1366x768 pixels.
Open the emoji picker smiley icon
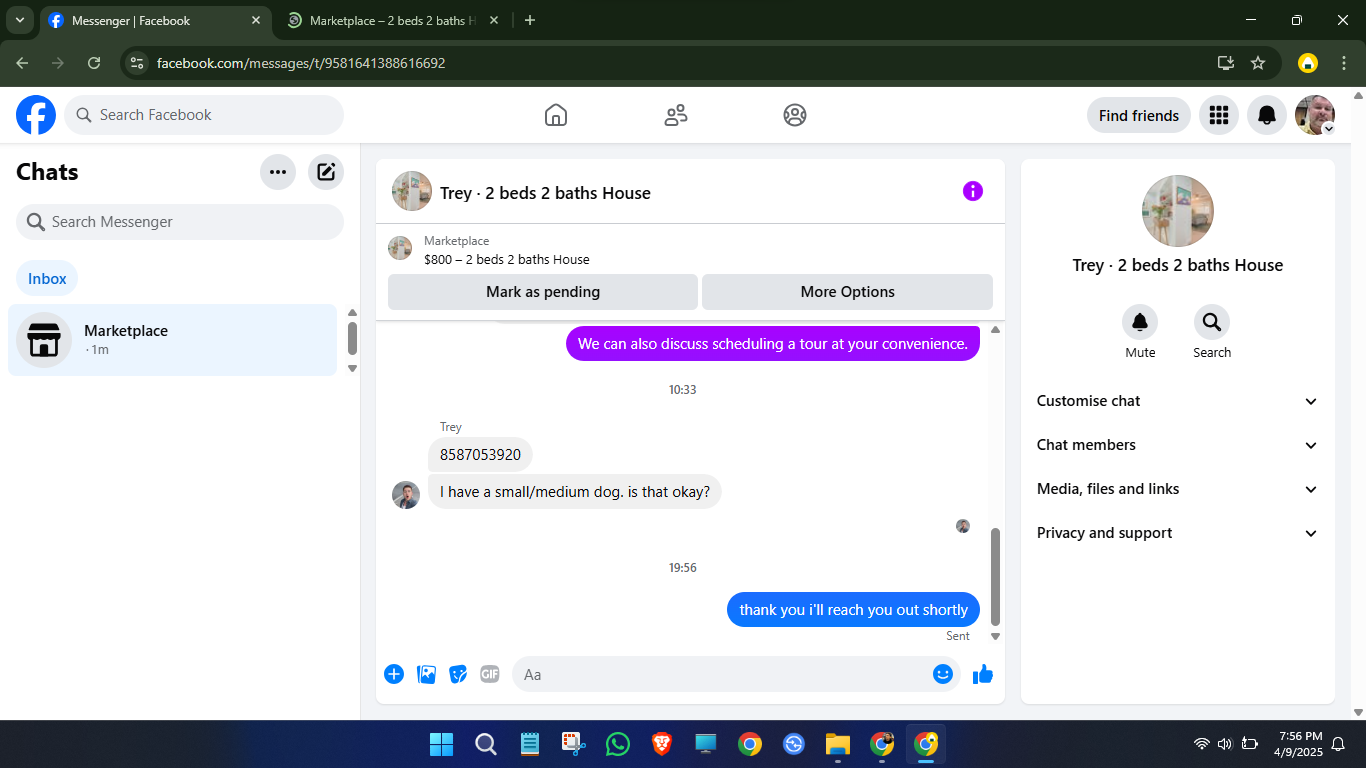943,674
